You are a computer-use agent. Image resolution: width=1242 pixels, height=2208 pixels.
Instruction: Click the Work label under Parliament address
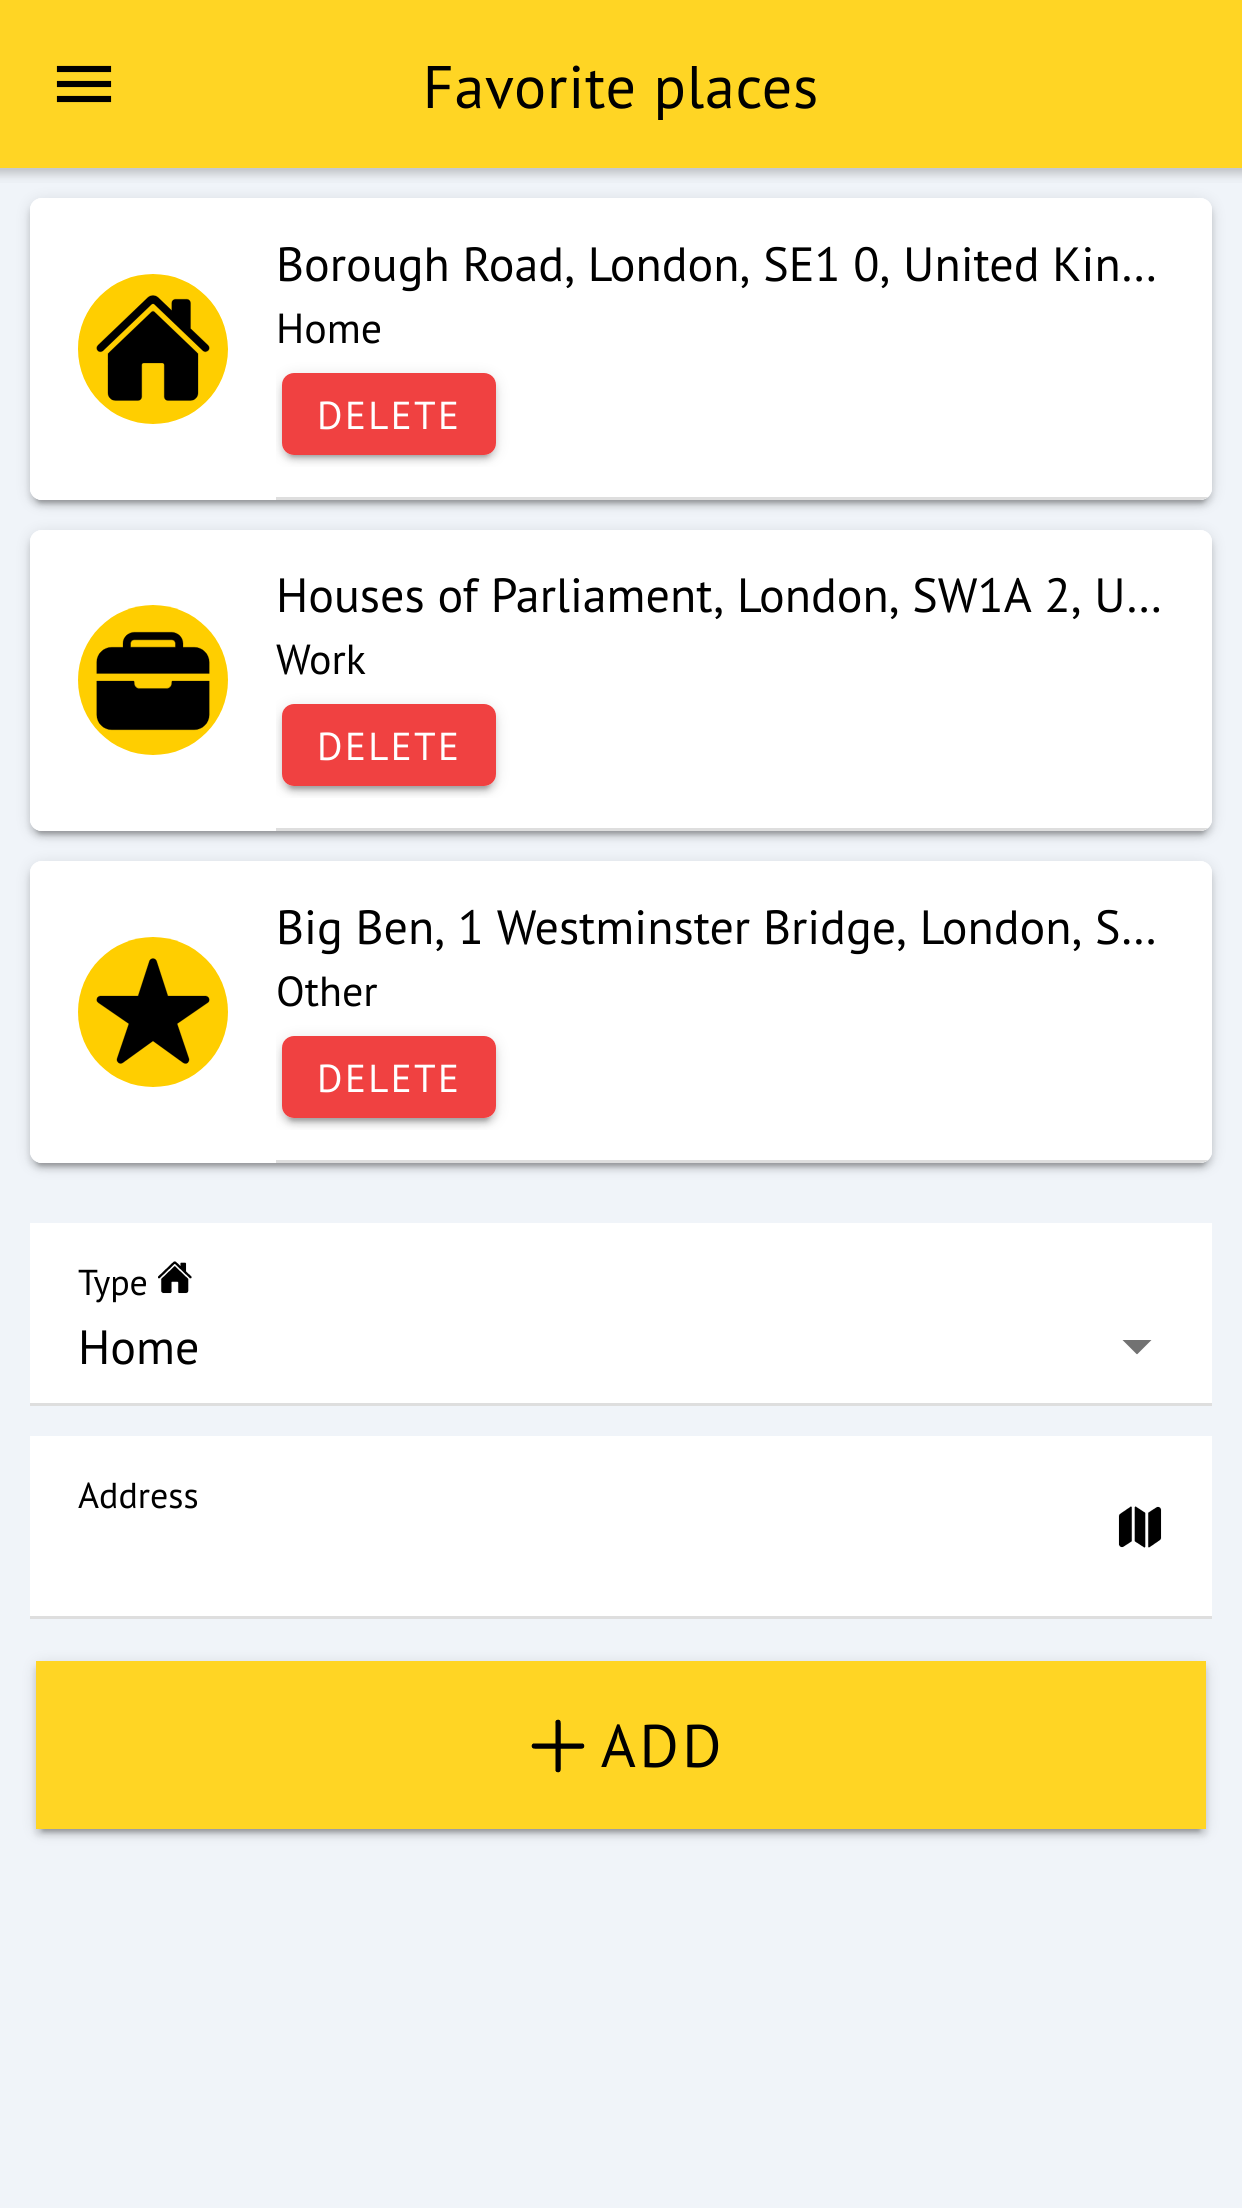click(x=321, y=661)
